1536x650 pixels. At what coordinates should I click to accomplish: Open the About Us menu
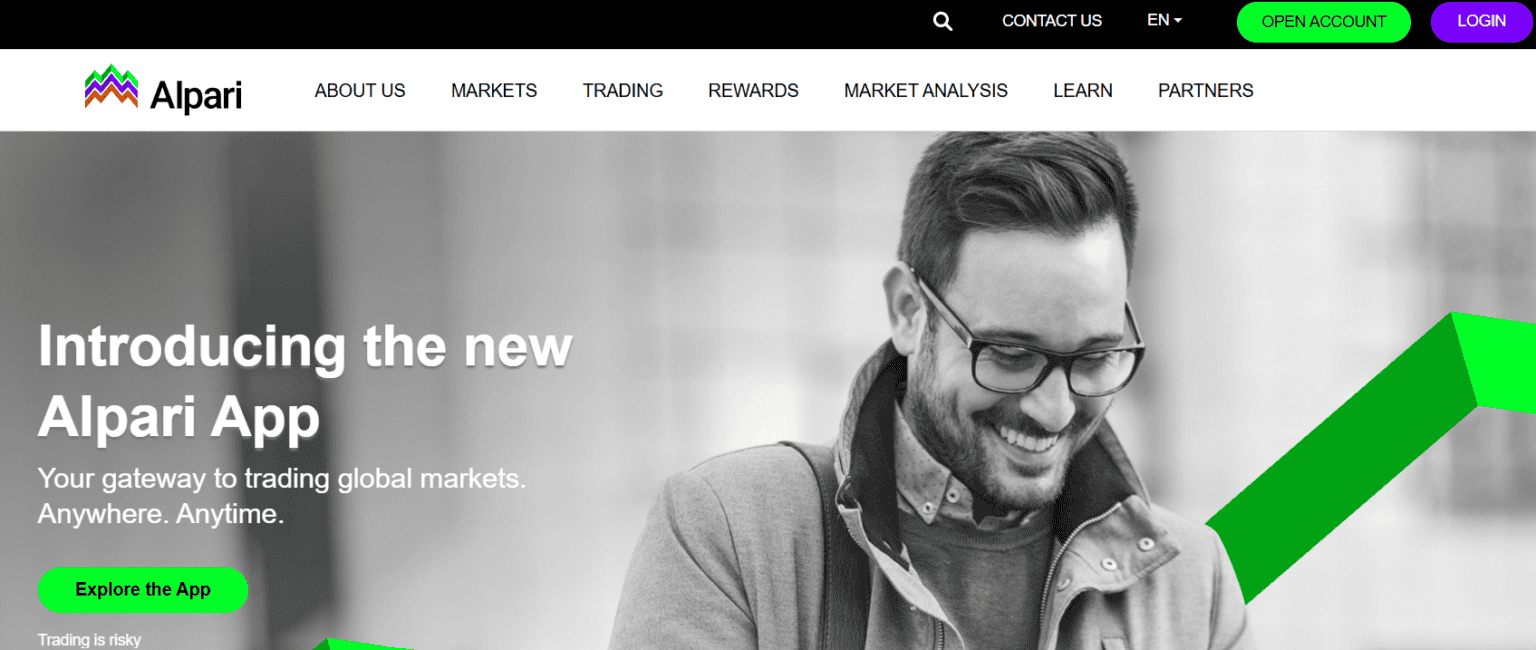pyautogui.click(x=360, y=90)
